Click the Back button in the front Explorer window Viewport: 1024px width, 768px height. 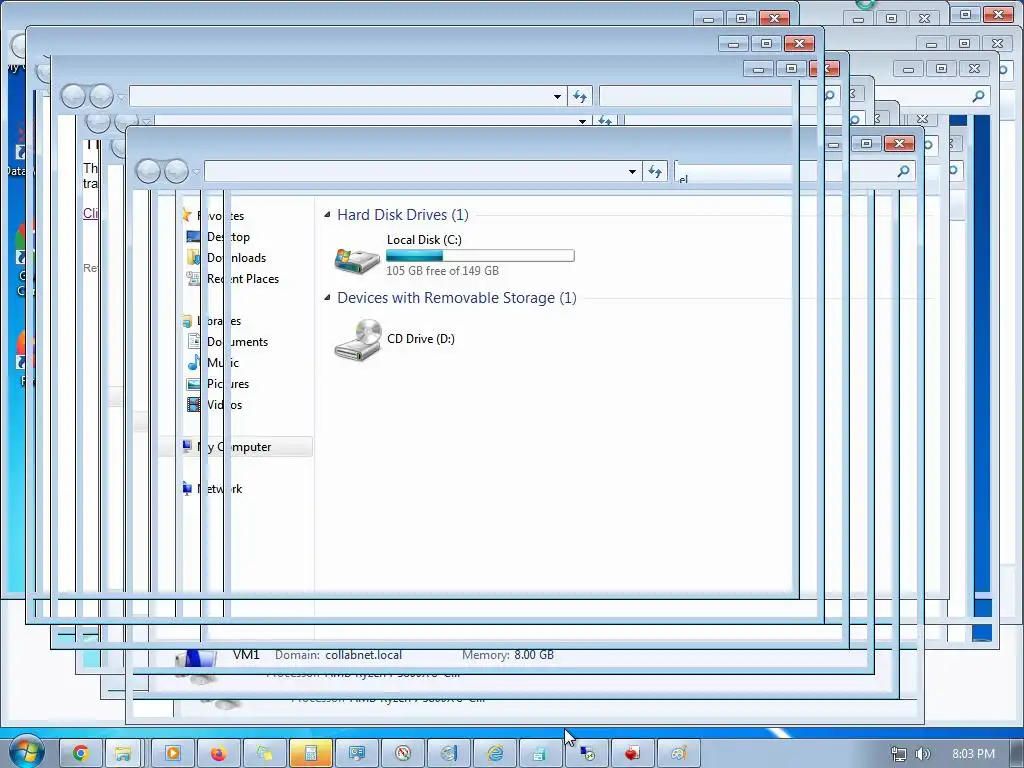pos(148,171)
